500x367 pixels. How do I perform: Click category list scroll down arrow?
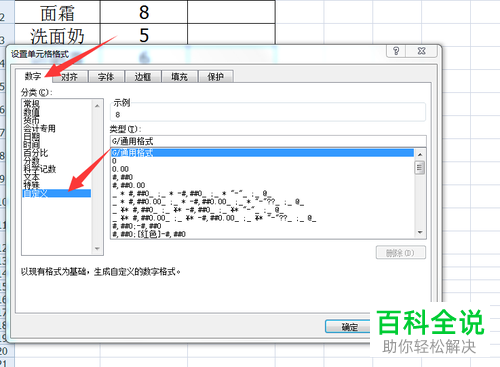[x=97, y=248]
